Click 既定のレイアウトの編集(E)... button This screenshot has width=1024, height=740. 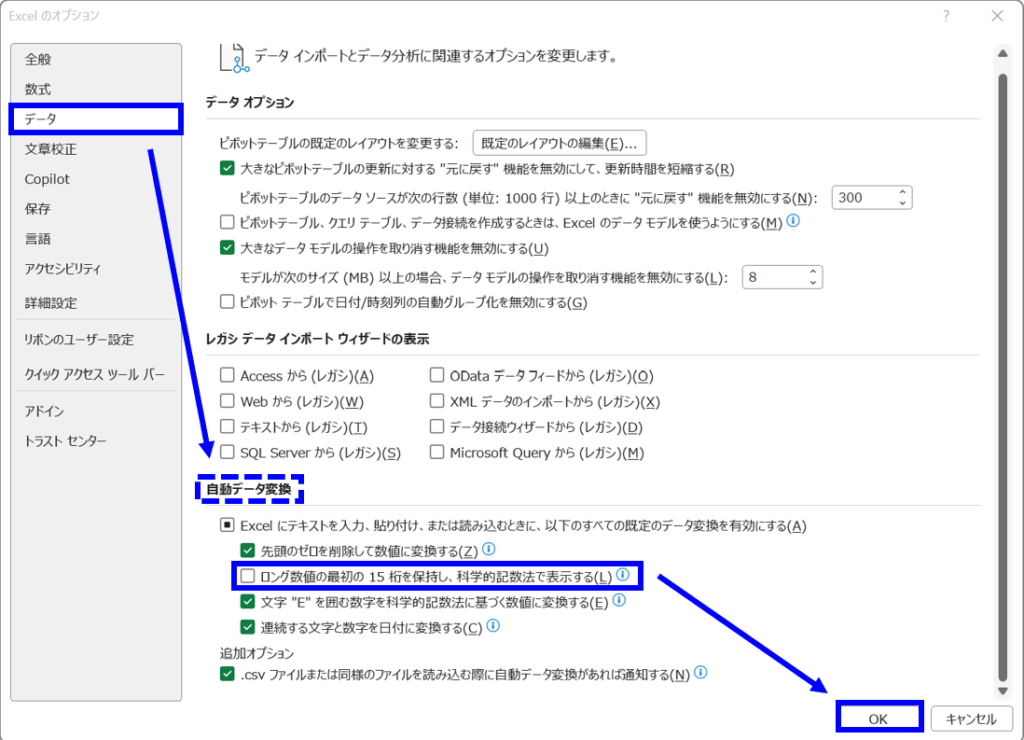tap(560, 143)
